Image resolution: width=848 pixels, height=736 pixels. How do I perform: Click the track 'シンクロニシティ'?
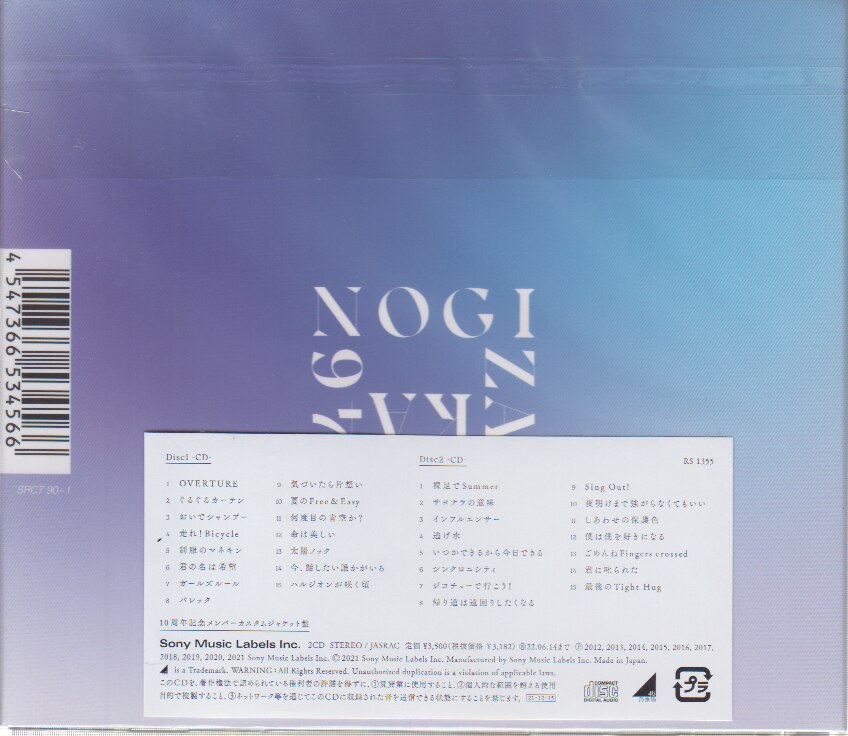[465, 569]
